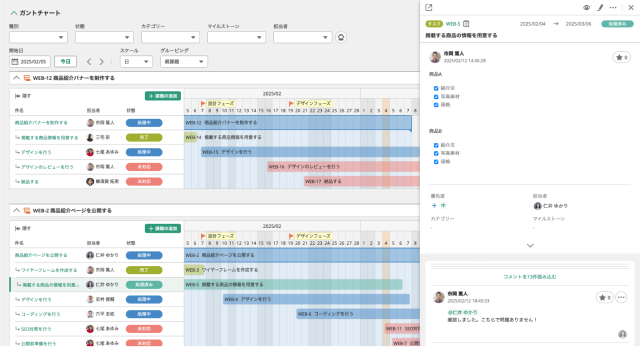
Task: Open the マイルストーン filter dropdown
Action: click(237, 38)
